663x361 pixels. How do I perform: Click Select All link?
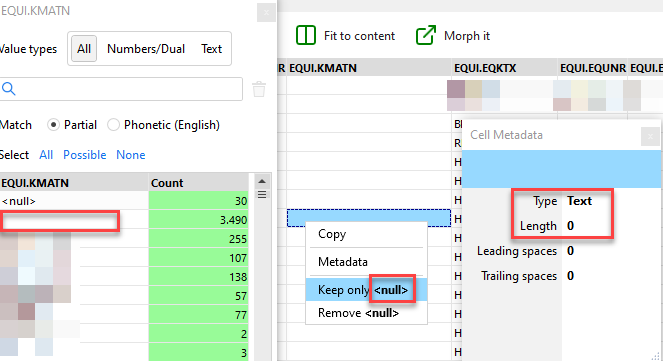(46, 155)
